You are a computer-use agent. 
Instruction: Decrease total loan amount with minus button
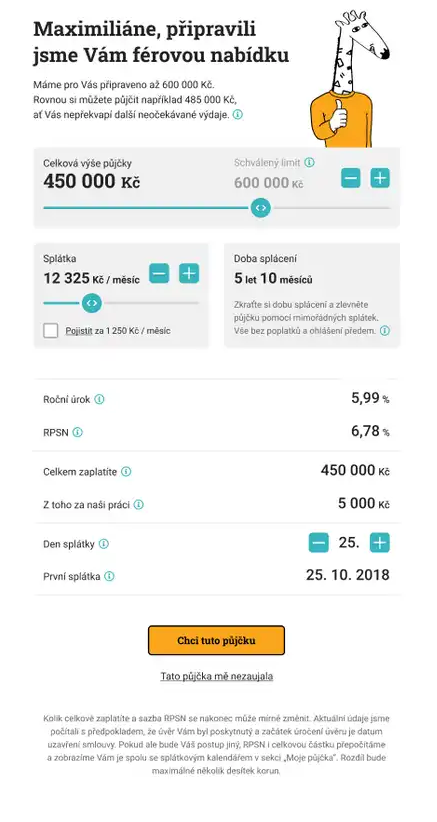pos(351,178)
